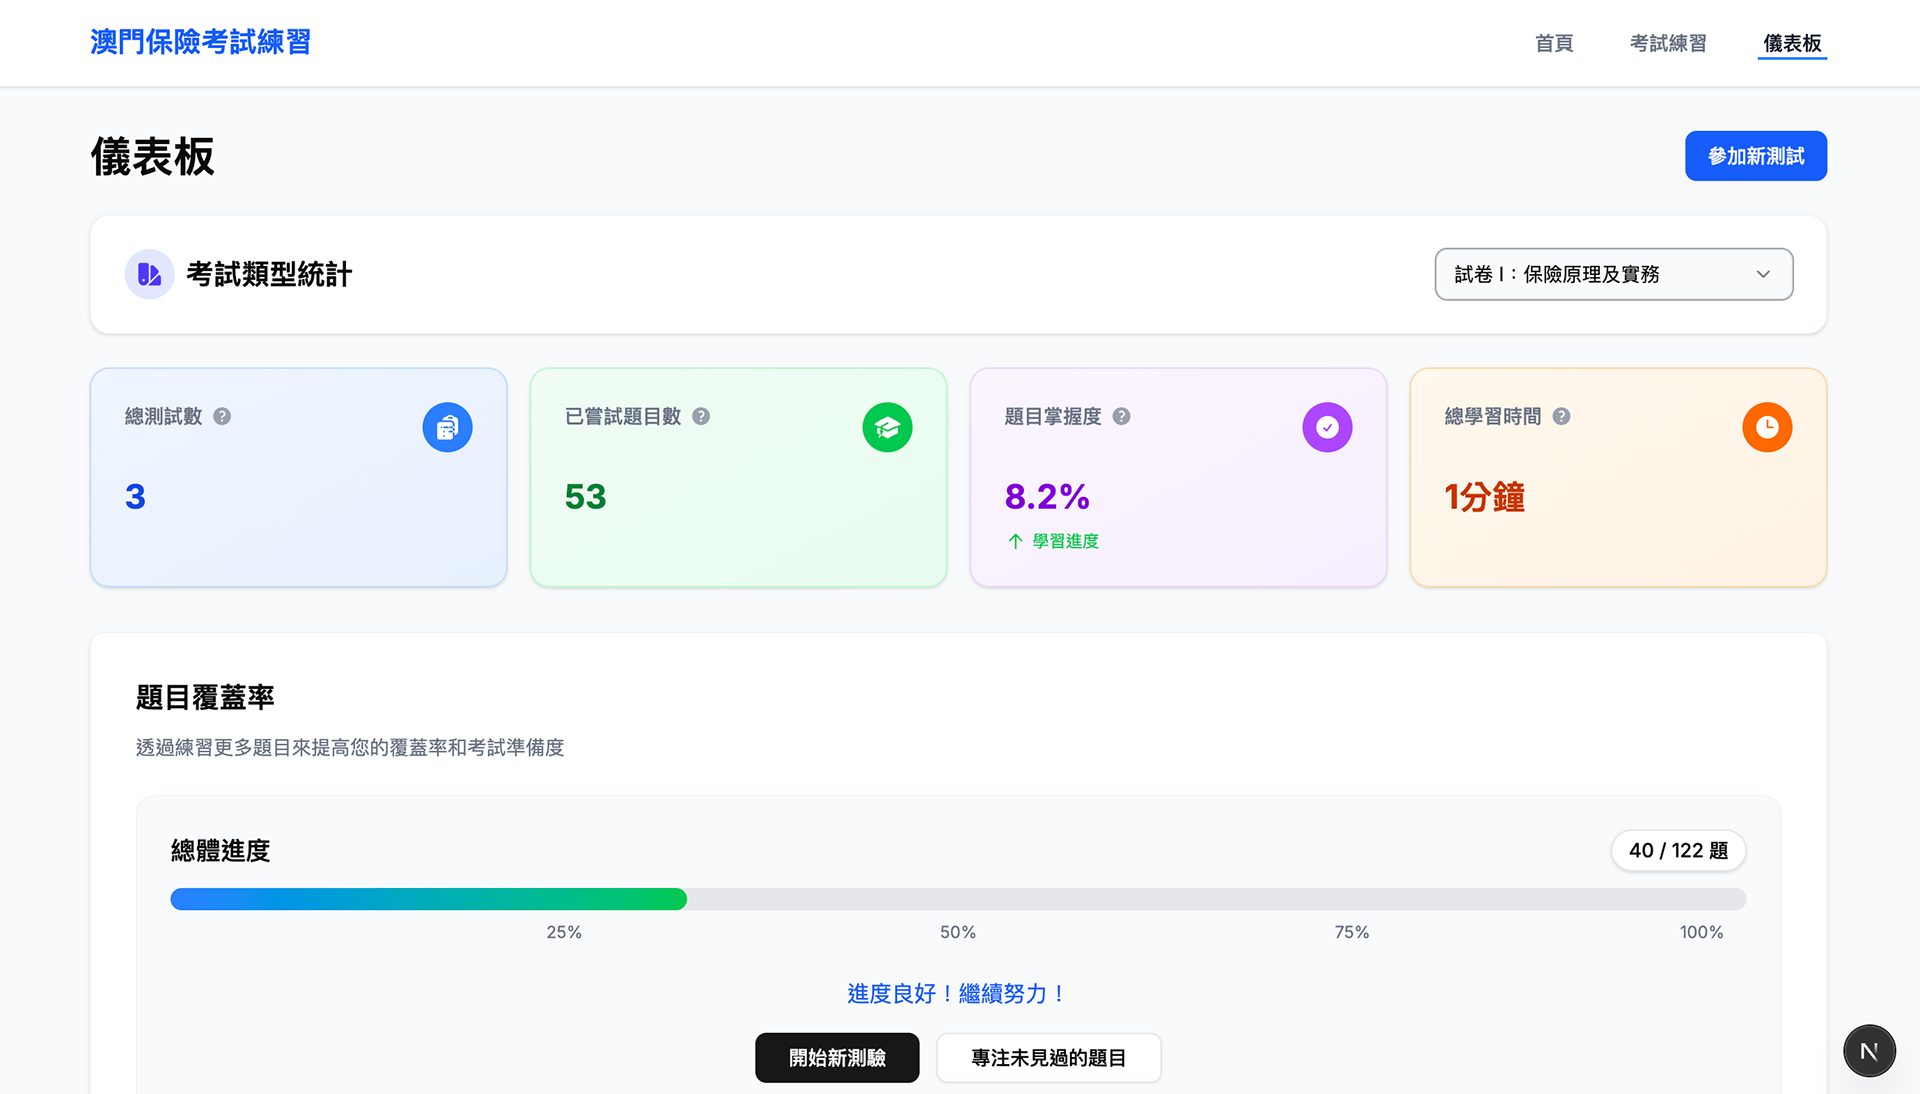The image size is (1920, 1094).
Task: Click the 開始新測驗 button
Action: point(837,1058)
